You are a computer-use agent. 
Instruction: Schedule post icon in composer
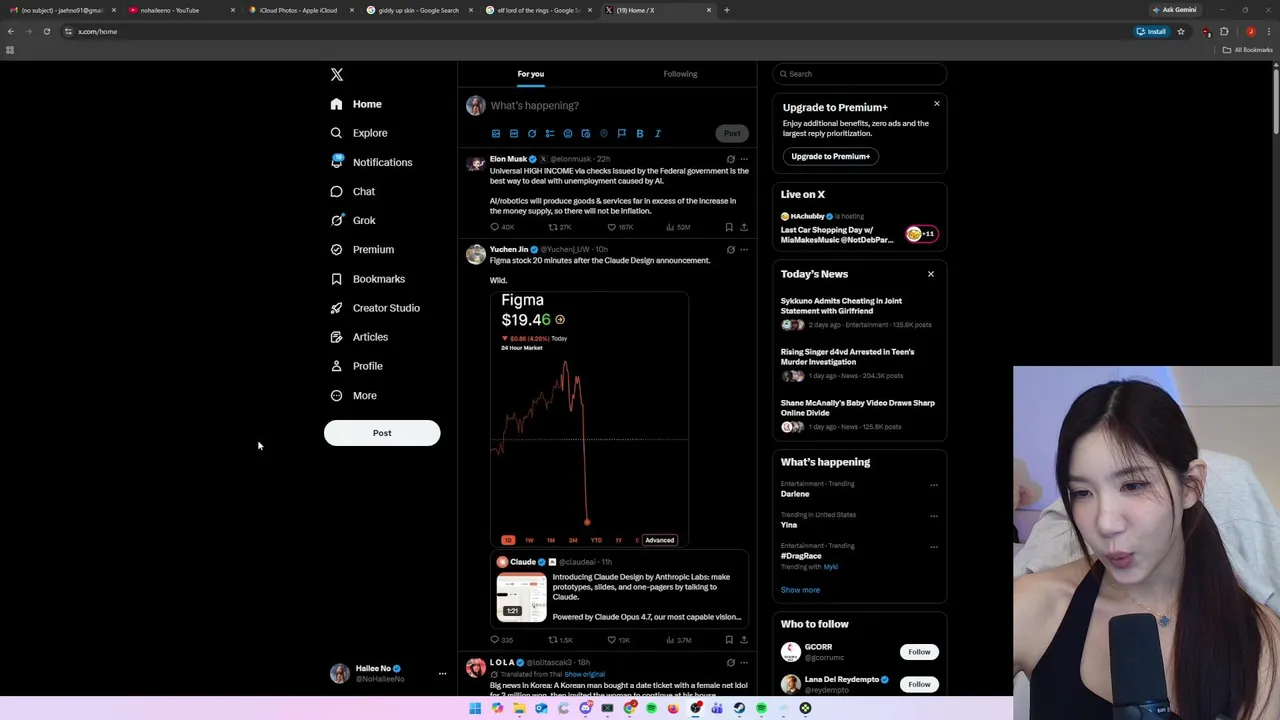pos(586,133)
